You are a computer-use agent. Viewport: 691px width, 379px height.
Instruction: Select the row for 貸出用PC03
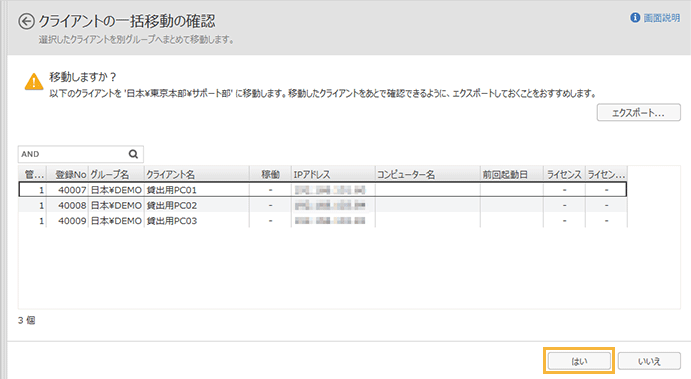tap(323, 221)
